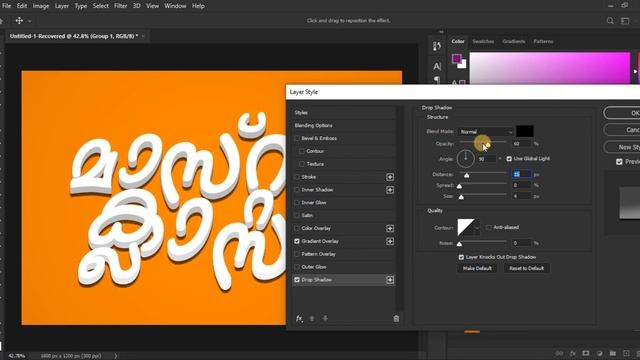Open the Filter menu
640x360 pixels.
pos(120,6)
